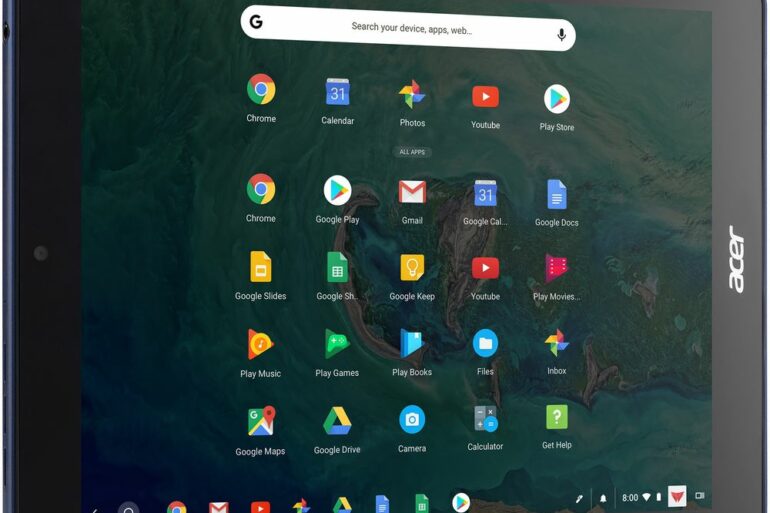Screen dimensions: 770x513
Task: Open the Google Sh... spreadsheet app
Action: point(337,267)
